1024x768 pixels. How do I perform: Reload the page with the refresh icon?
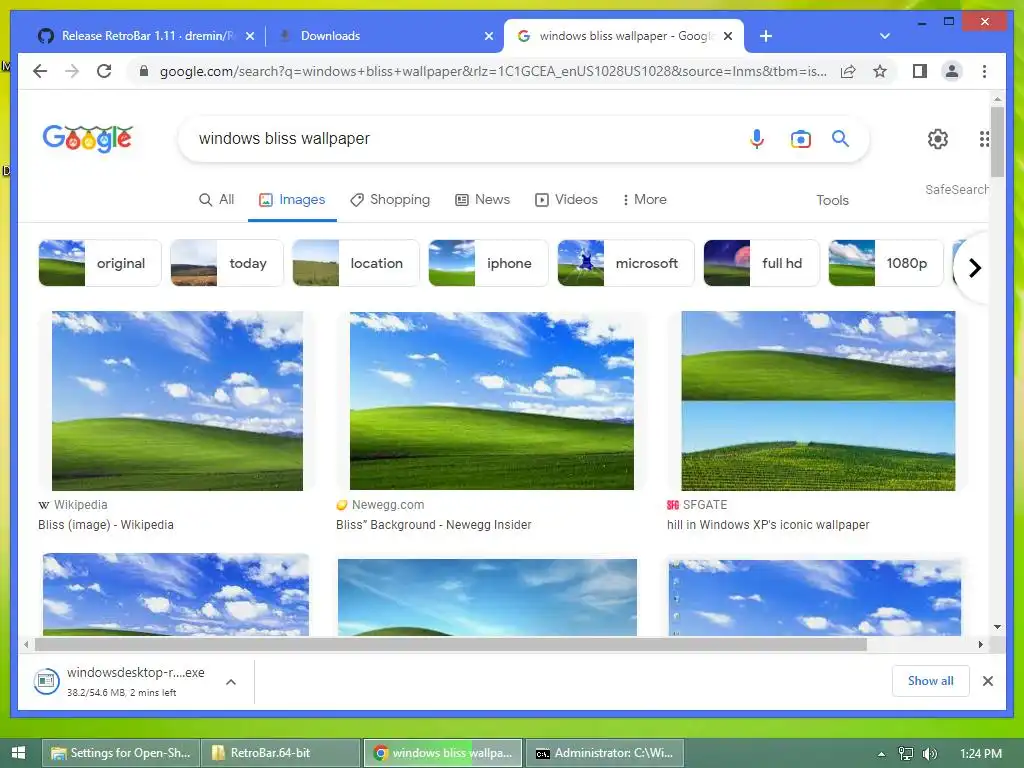104,71
